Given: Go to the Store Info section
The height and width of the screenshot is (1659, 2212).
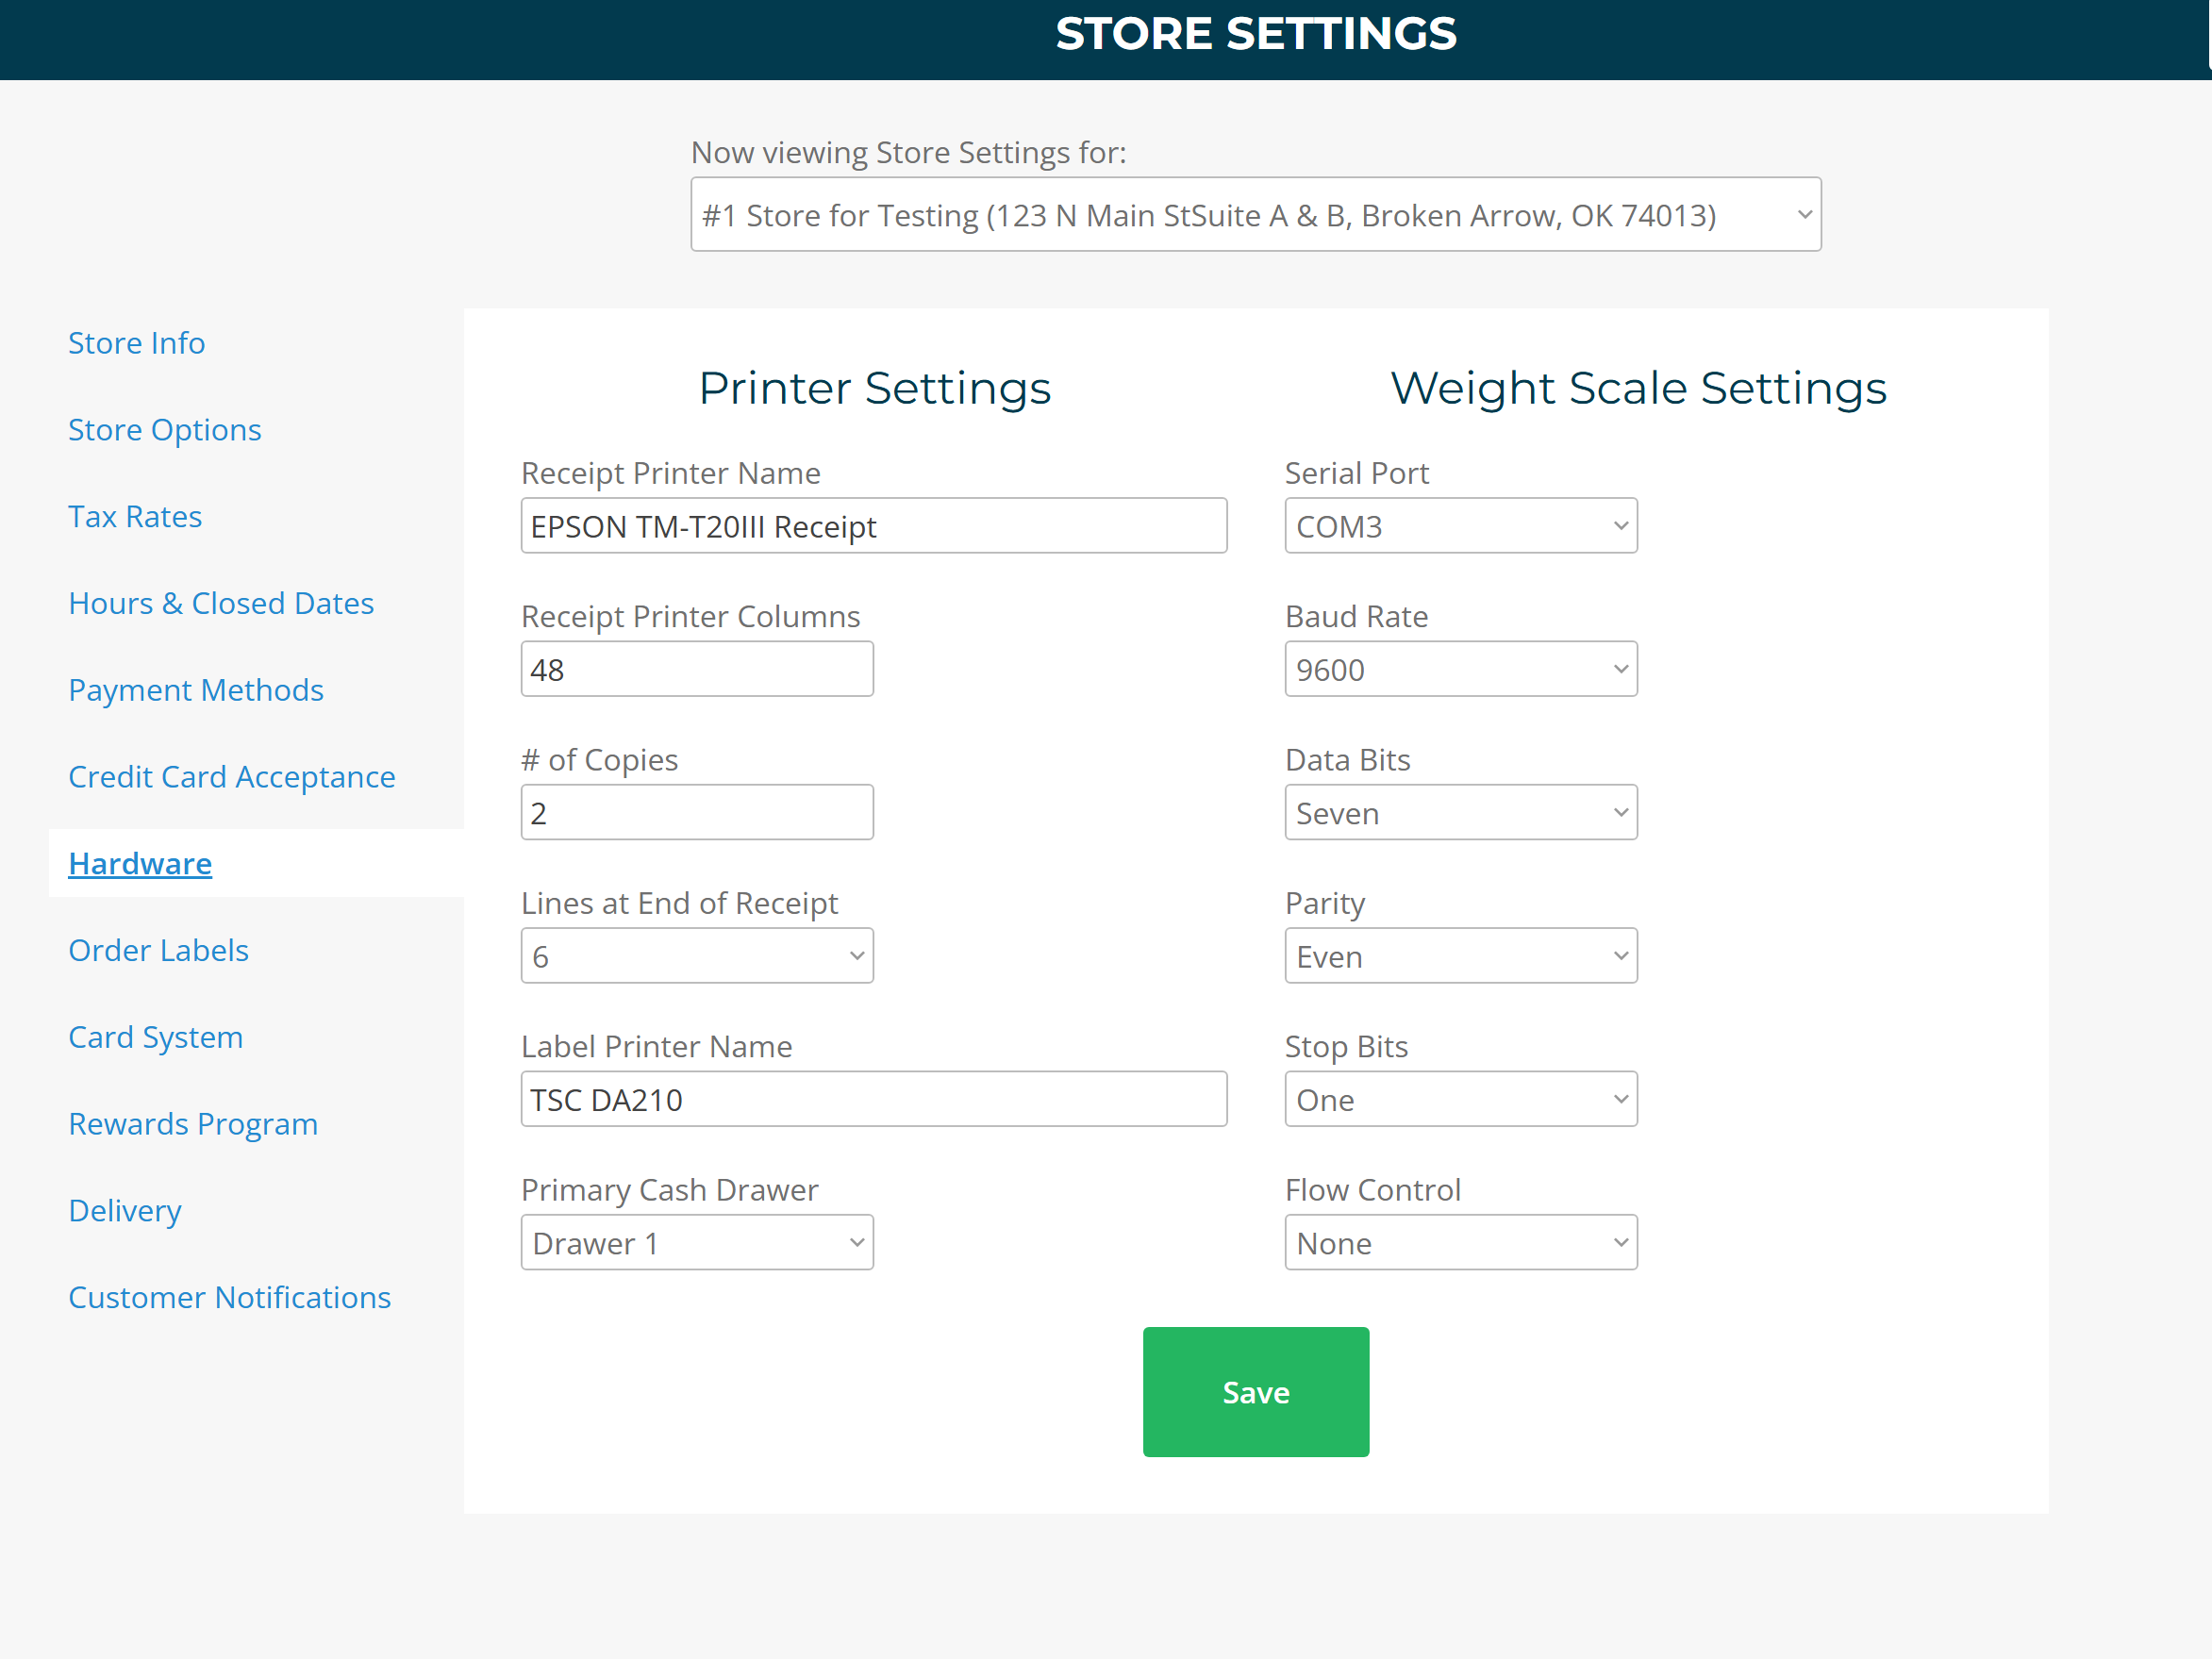Looking at the screenshot, I should point(137,343).
